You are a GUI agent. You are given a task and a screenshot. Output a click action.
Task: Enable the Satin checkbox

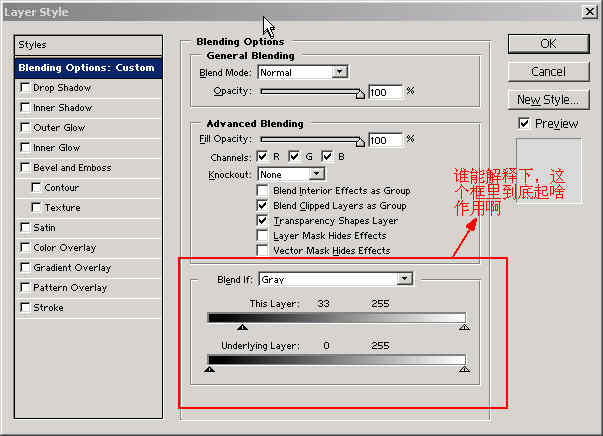pos(25,228)
